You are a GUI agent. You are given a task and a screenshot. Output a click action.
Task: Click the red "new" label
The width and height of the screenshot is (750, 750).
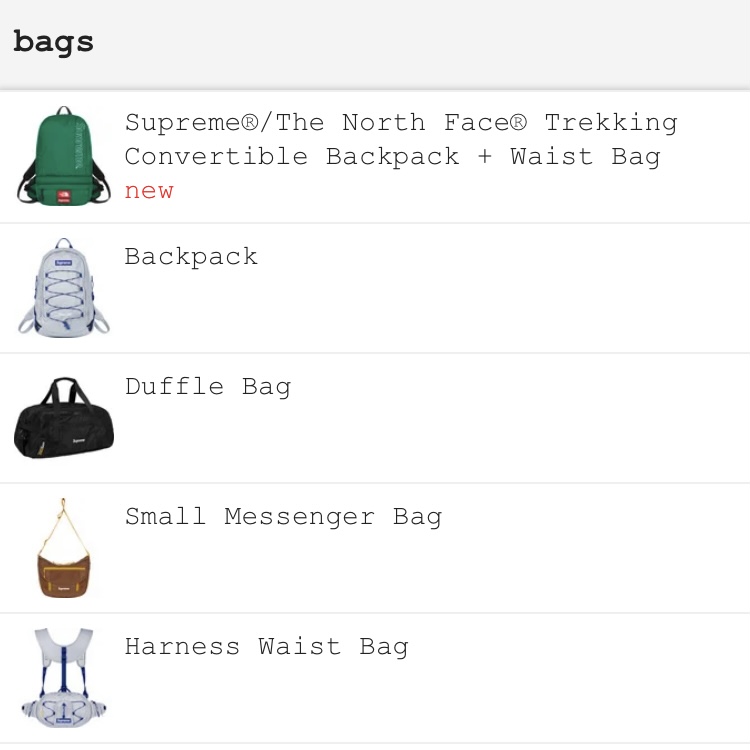click(149, 191)
